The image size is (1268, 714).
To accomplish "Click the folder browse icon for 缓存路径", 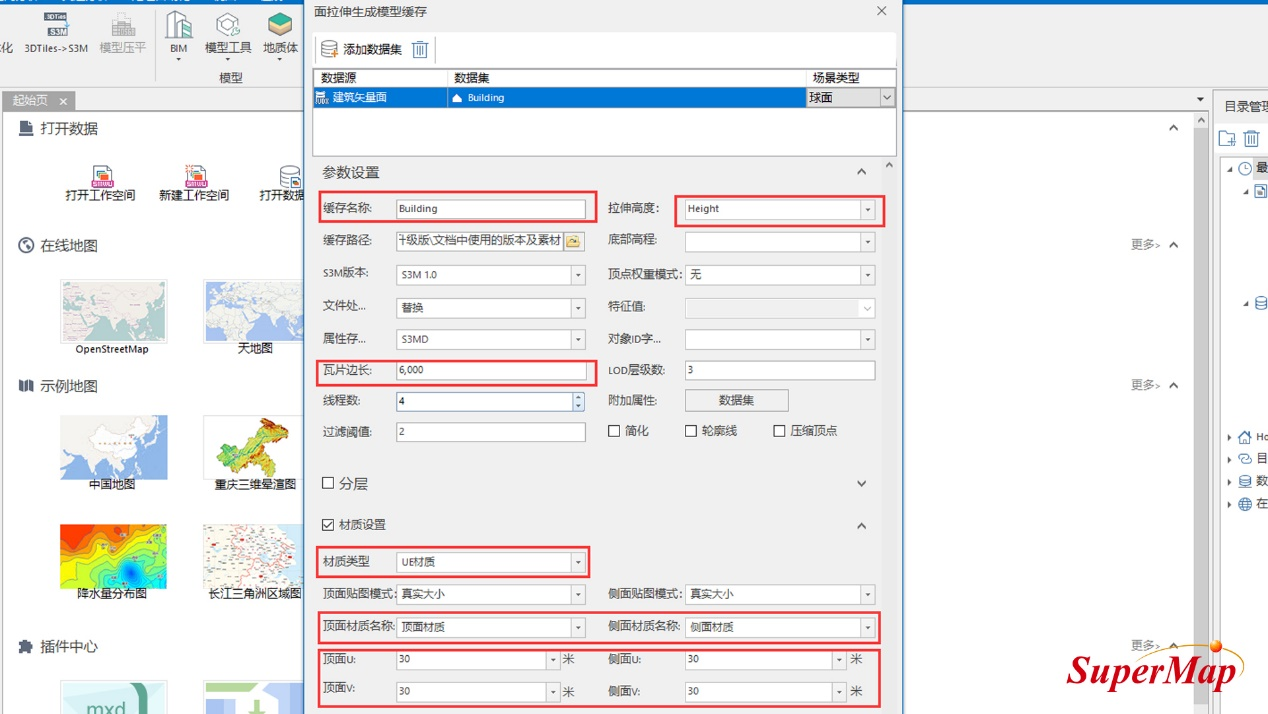I will 573,241.
